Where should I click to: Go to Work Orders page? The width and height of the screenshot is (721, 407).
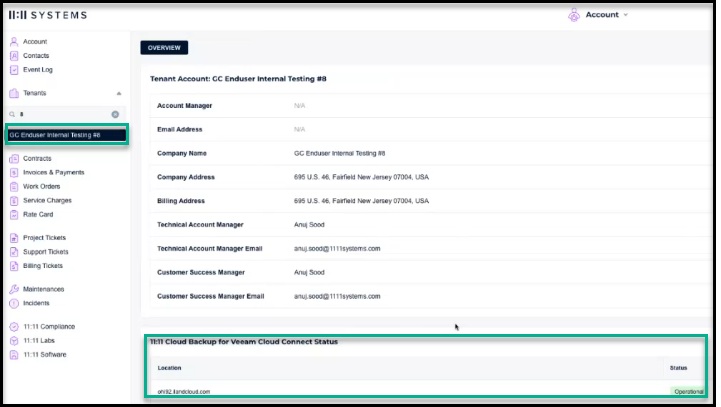point(41,187)
